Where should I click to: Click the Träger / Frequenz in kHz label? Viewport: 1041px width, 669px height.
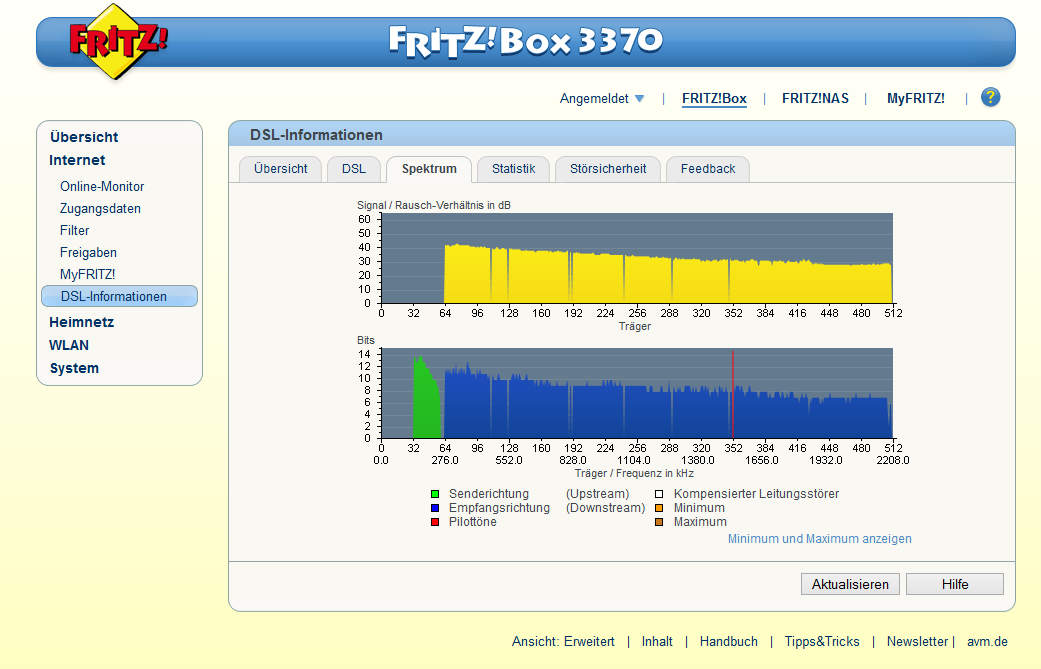[x=634, y=473]
